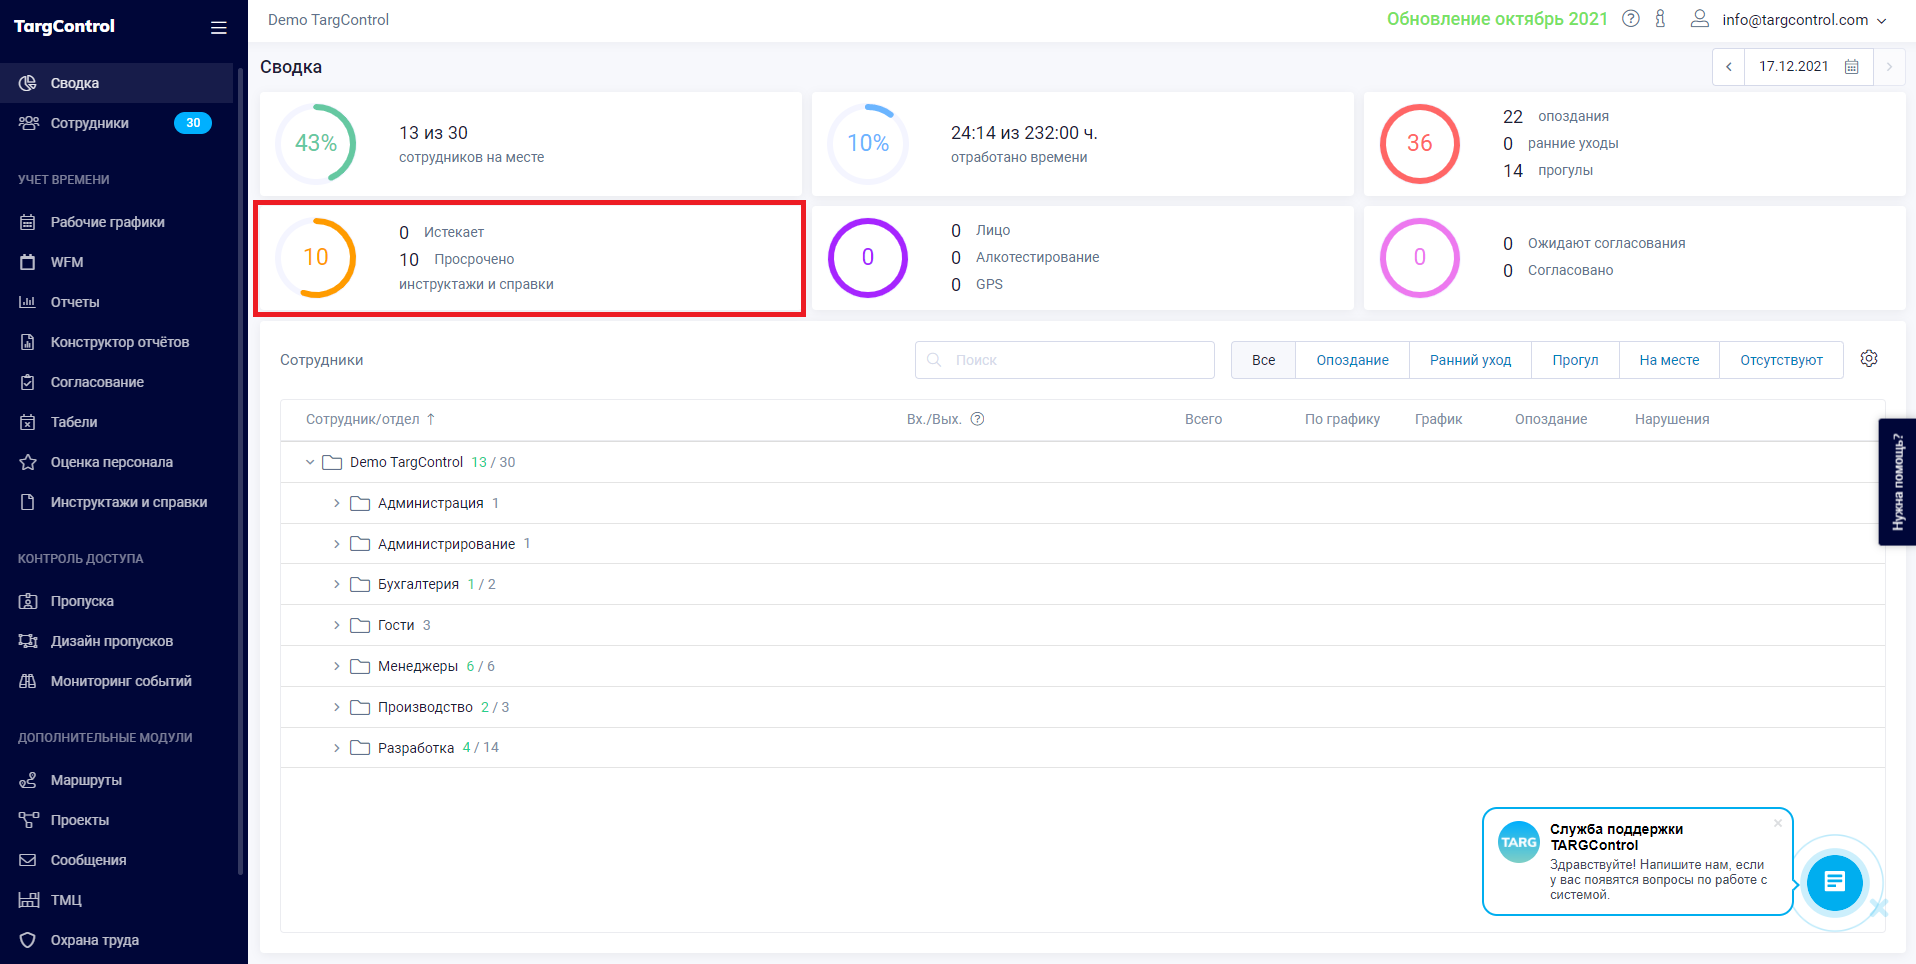Click the Менеджеры folder row
The height and width of the screenshot is (964, 1916).
point(1083,666)
